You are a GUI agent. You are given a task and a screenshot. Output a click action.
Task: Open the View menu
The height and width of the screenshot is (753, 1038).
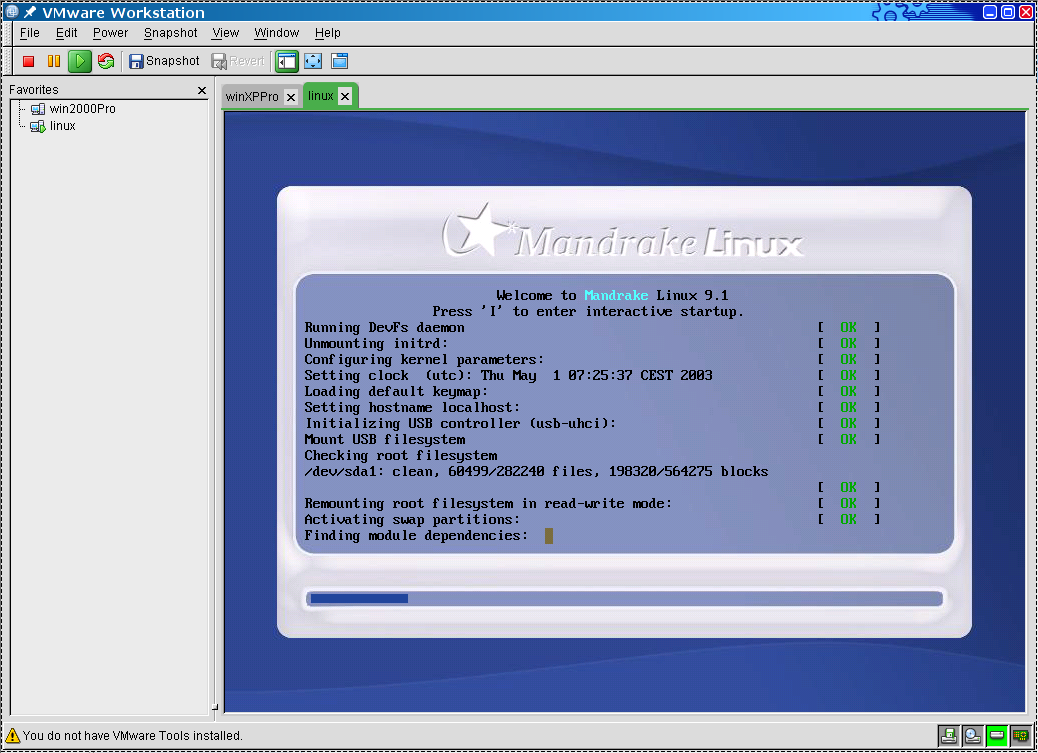pyautogui.click(x=226, y=33)
